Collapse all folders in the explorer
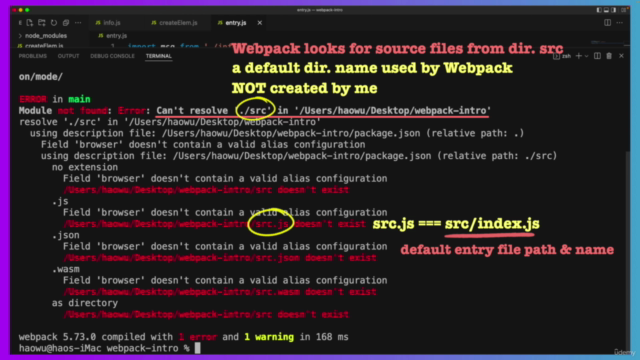 point(66,23)
